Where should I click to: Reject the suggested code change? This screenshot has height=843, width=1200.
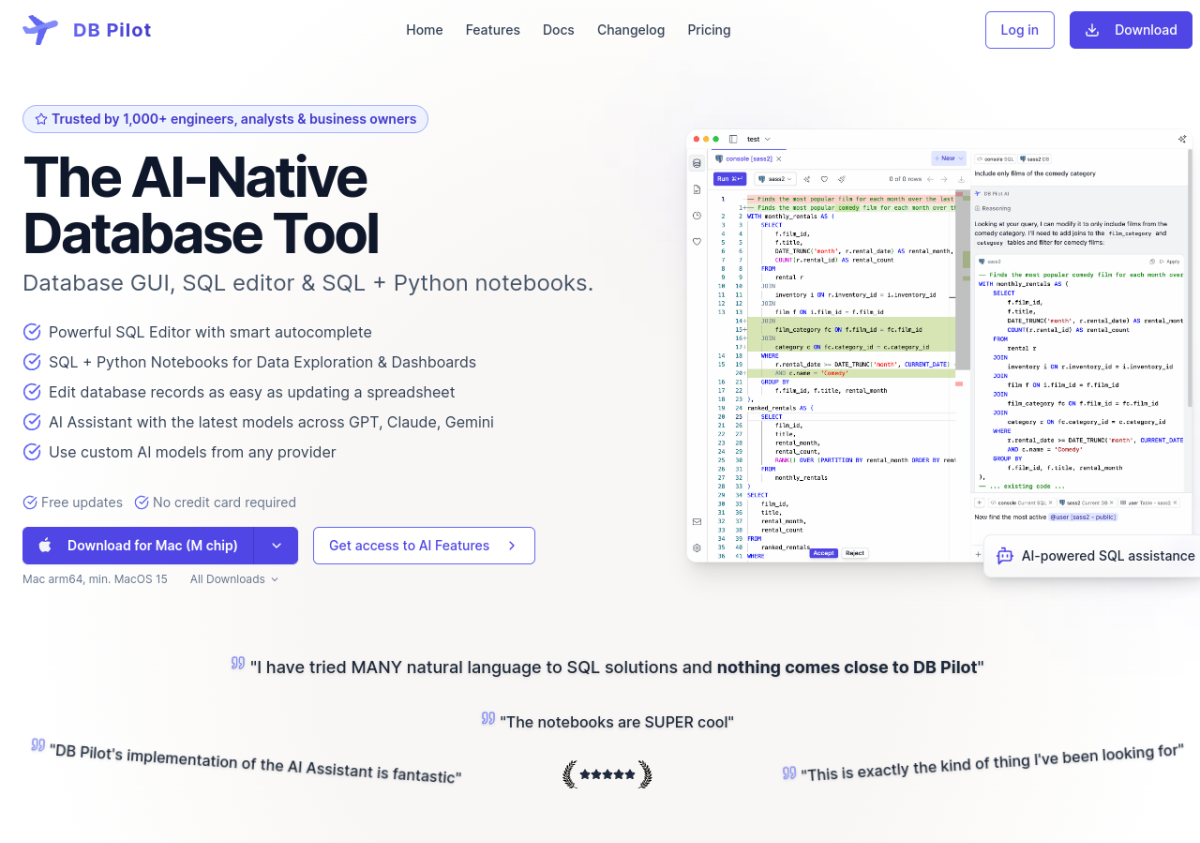(855, 553)
